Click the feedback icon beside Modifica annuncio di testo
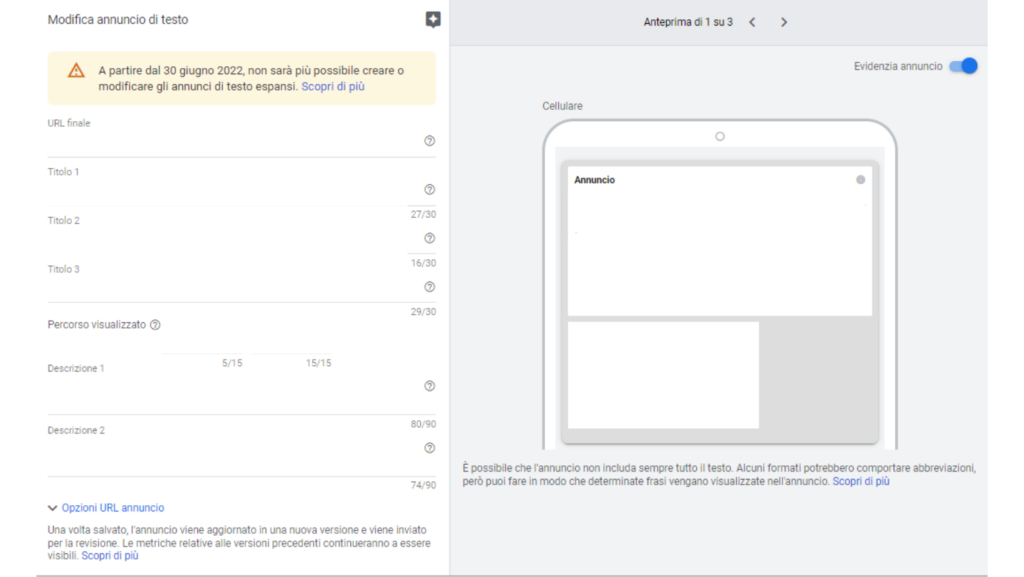The width and height of the screenshot is (1024, 577). click(433, 20)
